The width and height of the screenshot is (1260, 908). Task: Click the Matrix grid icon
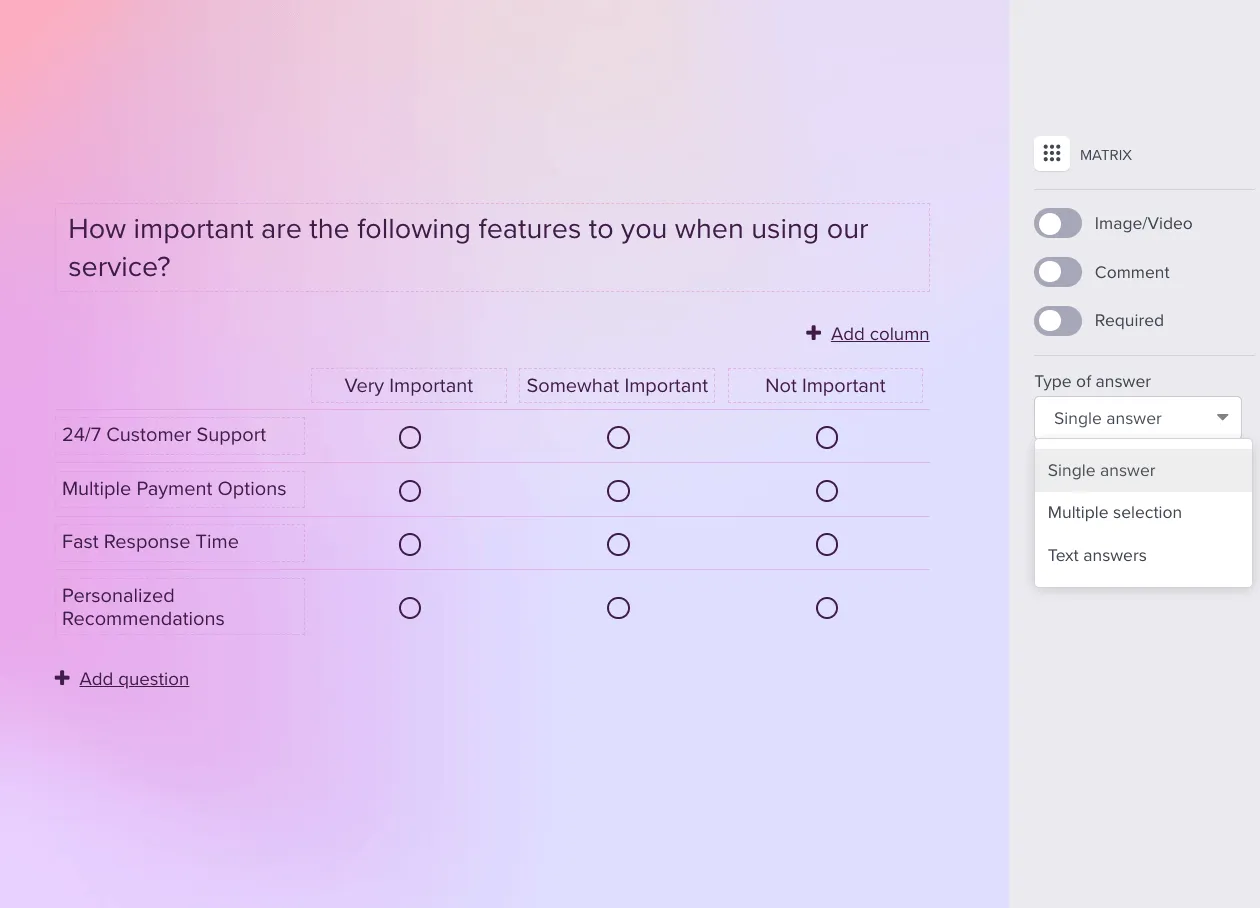click(x=1051, y=154)
